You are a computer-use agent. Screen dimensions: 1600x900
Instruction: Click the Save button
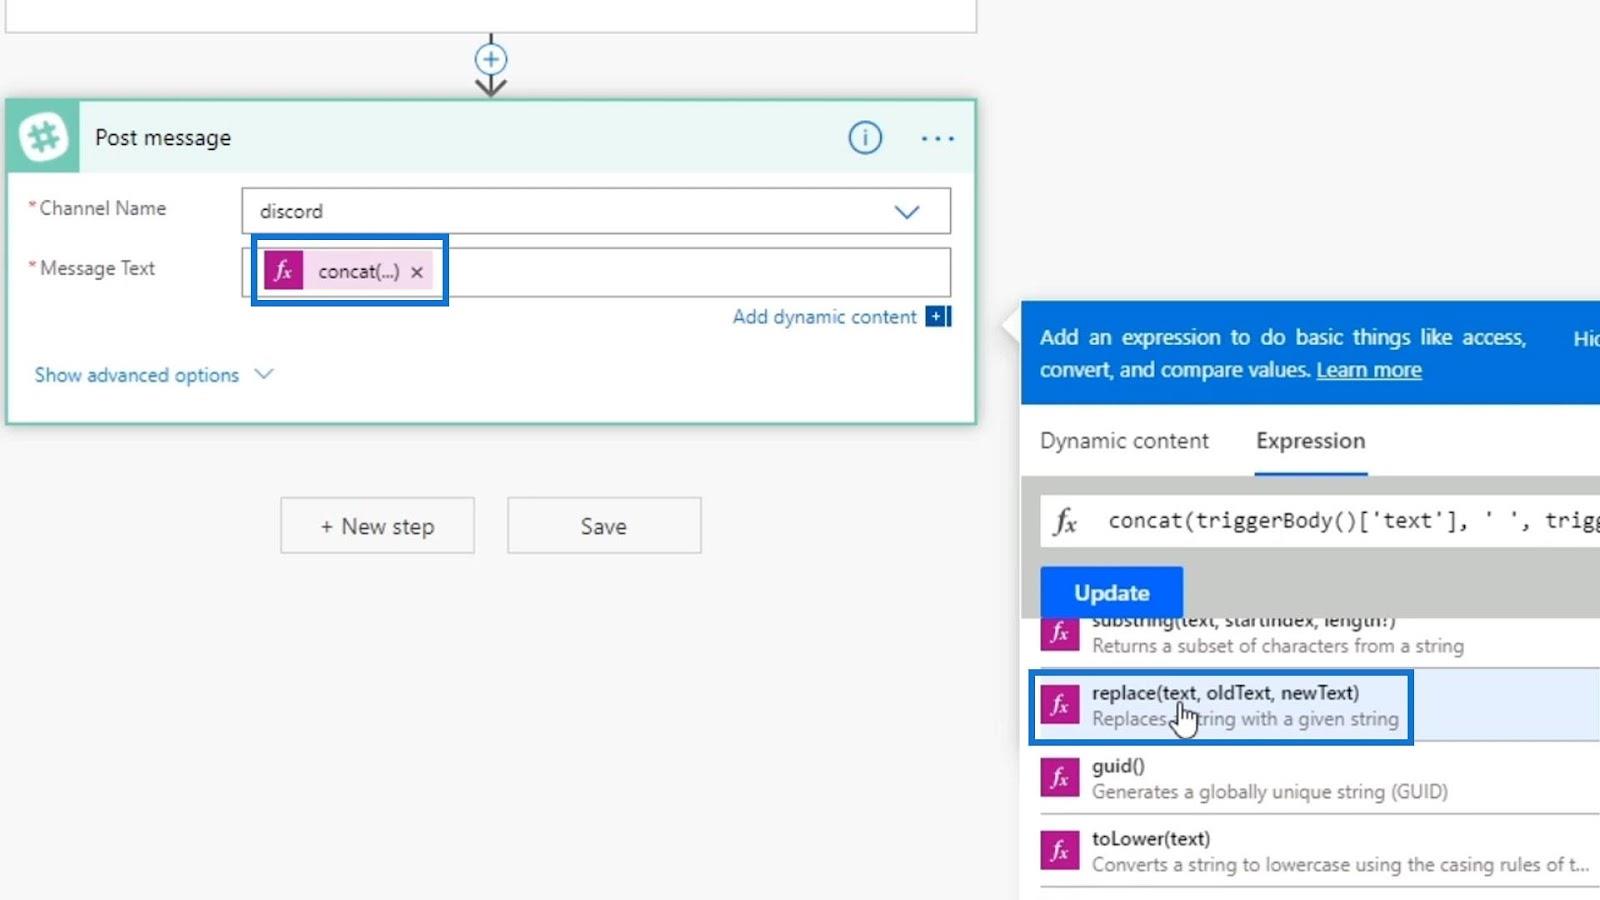coord(604,526)
